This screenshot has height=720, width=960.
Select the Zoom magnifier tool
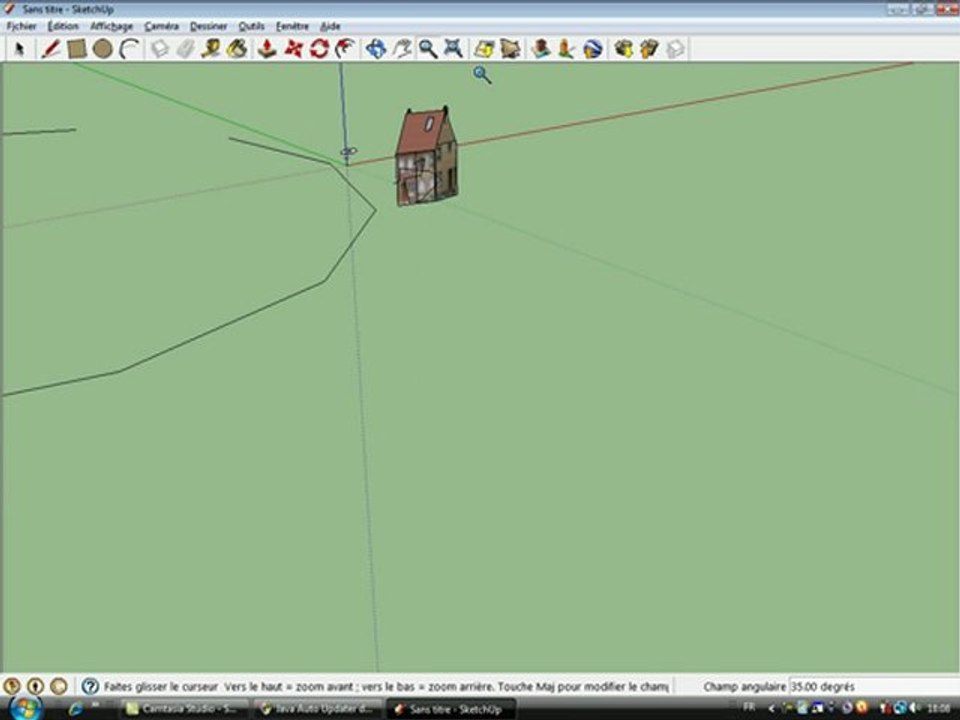point(428,48)
